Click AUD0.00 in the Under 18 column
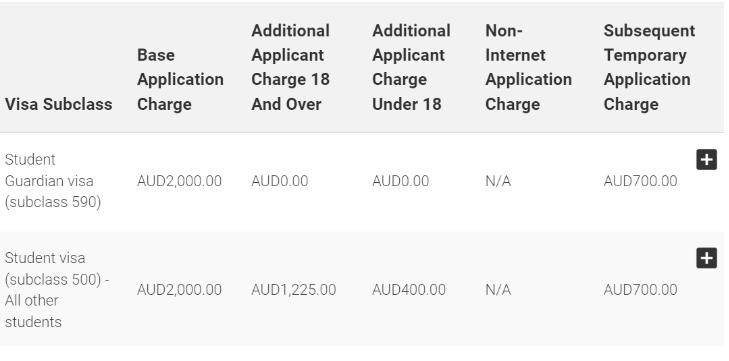This screenshot has width=729, height=361. tap(401, 181)
